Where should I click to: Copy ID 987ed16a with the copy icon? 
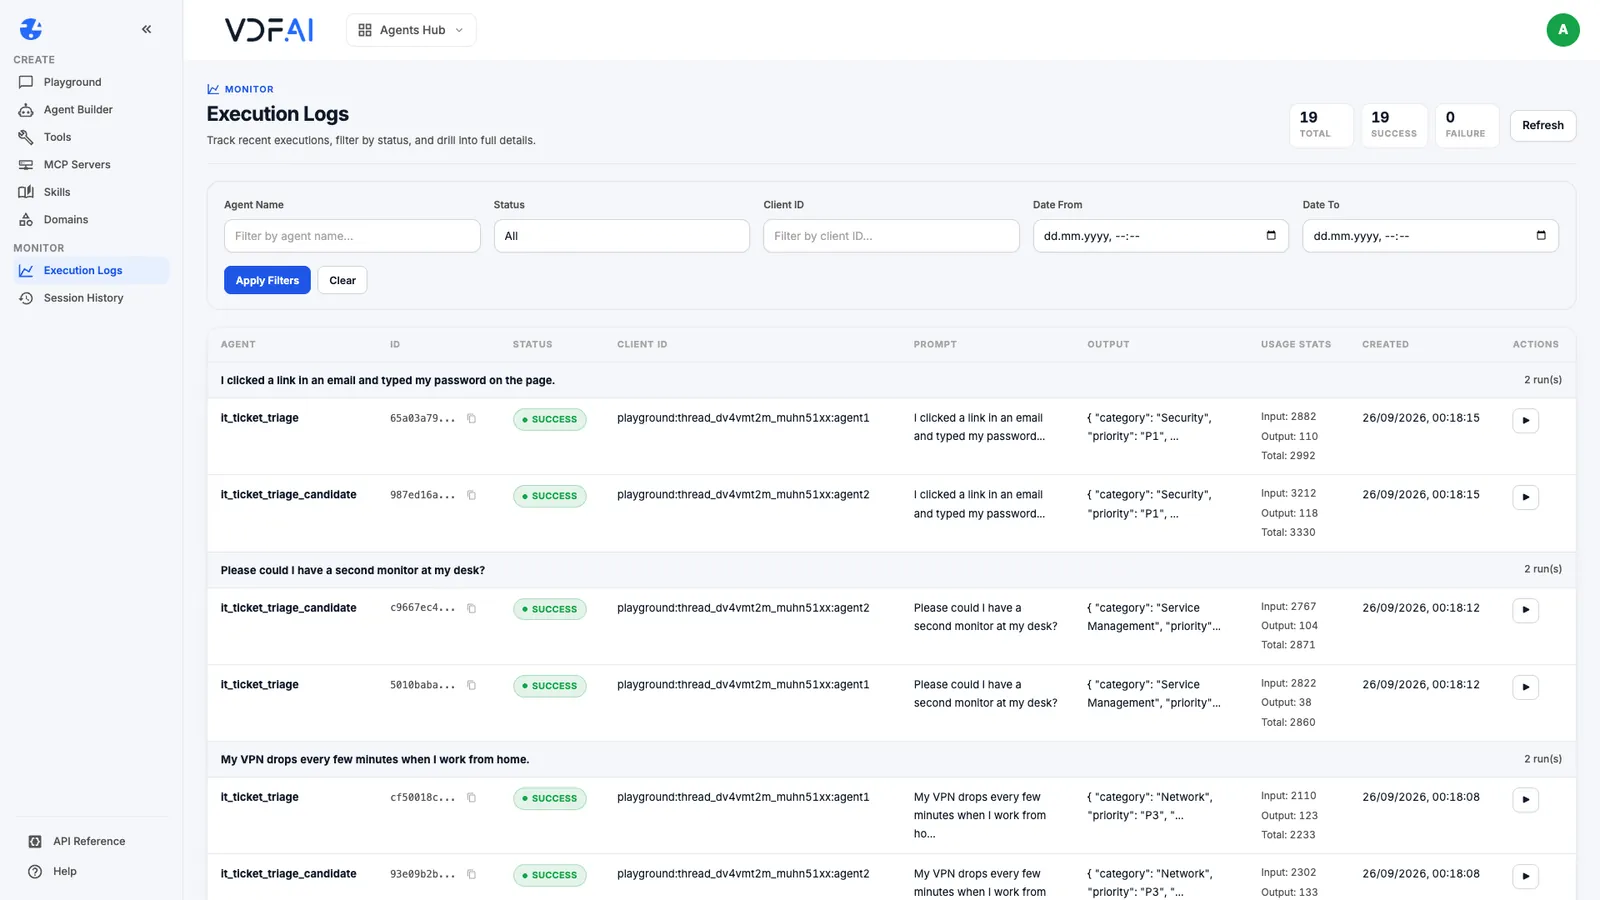pos(472,496)
